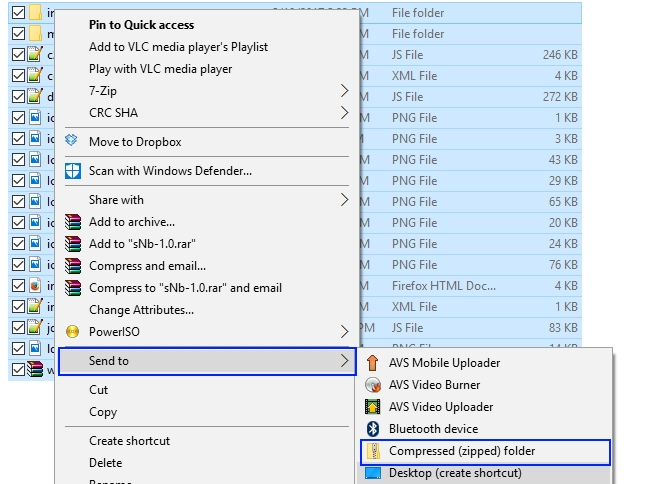Select Compressed (zipped) folder
The image size is (651, 484).
click(485, 452)
